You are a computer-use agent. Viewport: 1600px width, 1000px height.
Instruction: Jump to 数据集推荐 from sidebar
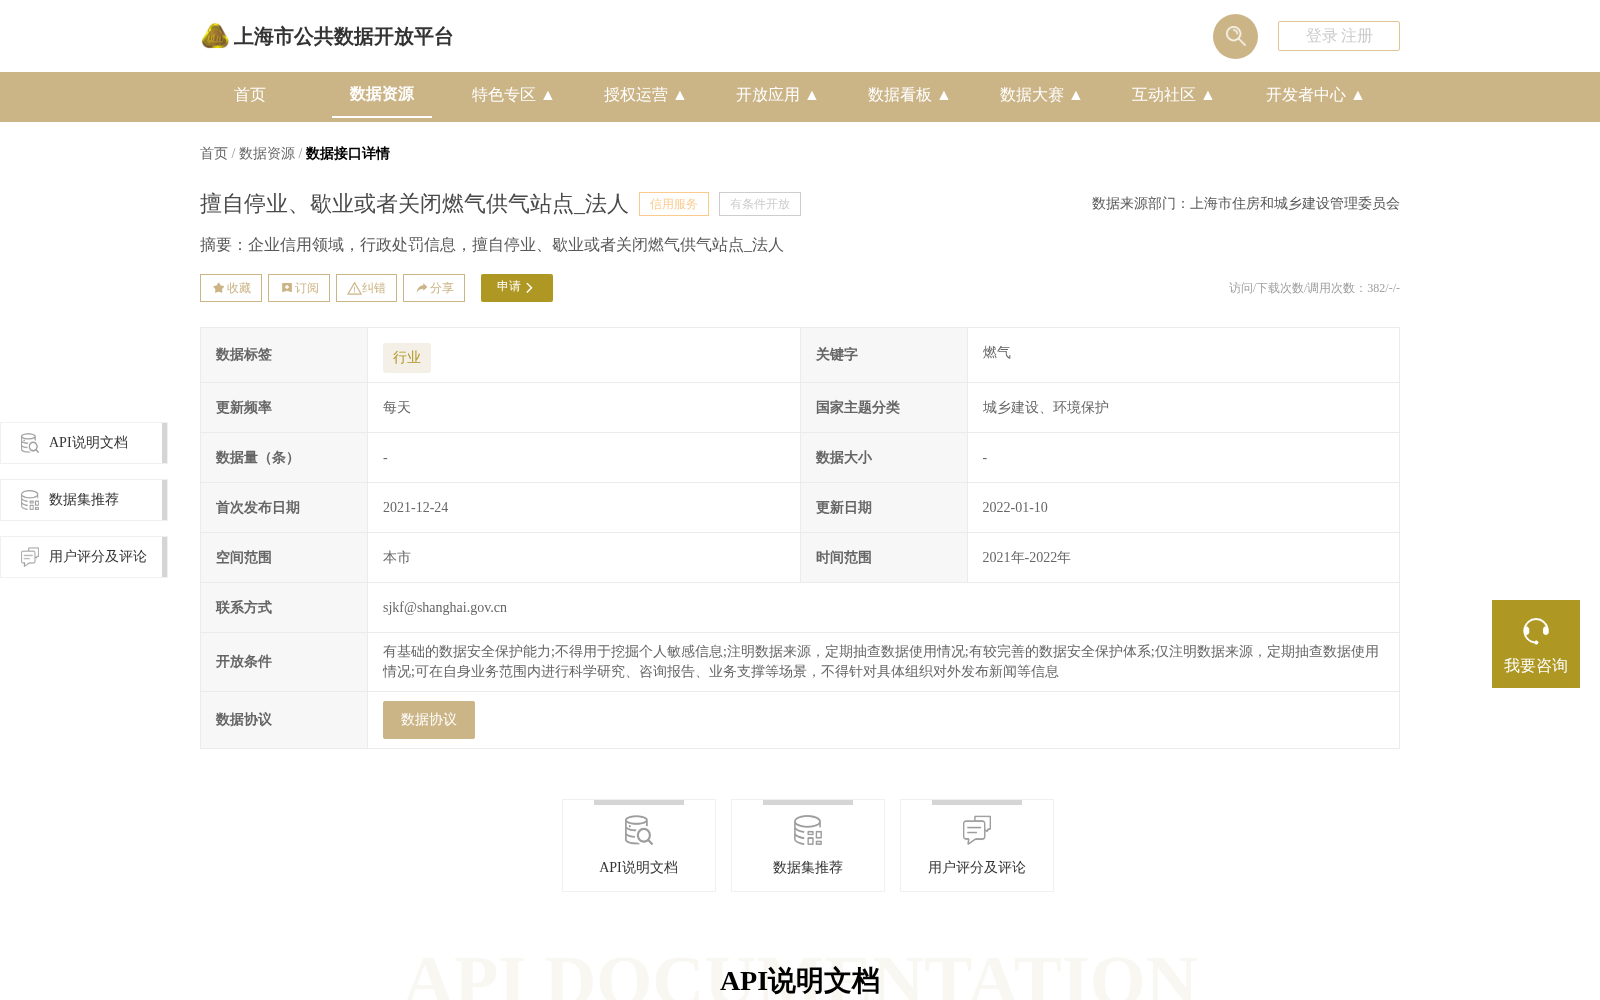84,500
